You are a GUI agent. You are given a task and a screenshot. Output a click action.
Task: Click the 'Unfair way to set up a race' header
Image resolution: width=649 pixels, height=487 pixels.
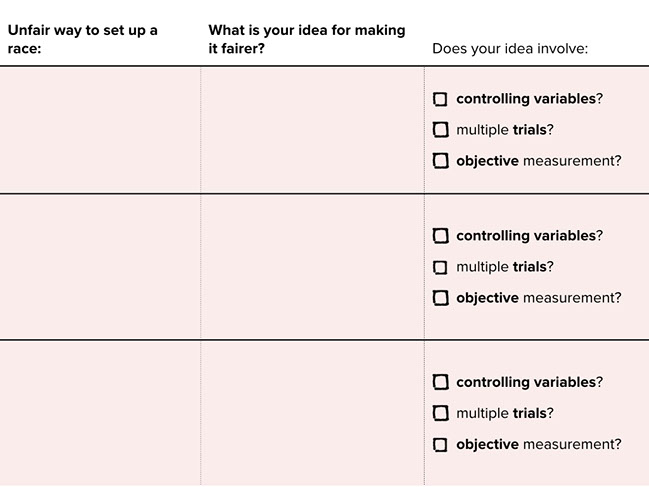coord(82,39)
